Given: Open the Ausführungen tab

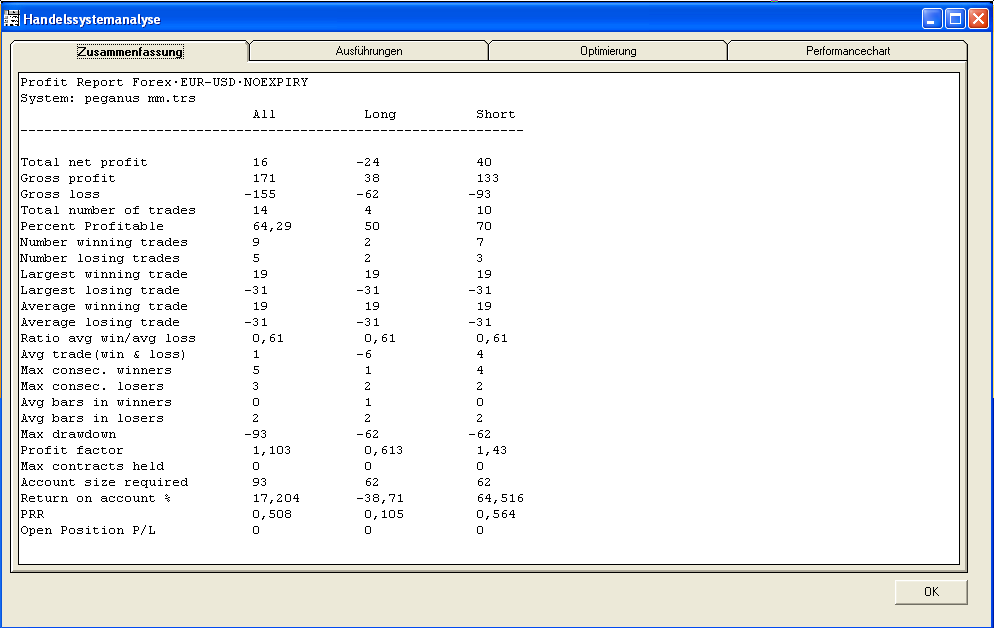Looking at the screenshot, I should pos(368,51).
